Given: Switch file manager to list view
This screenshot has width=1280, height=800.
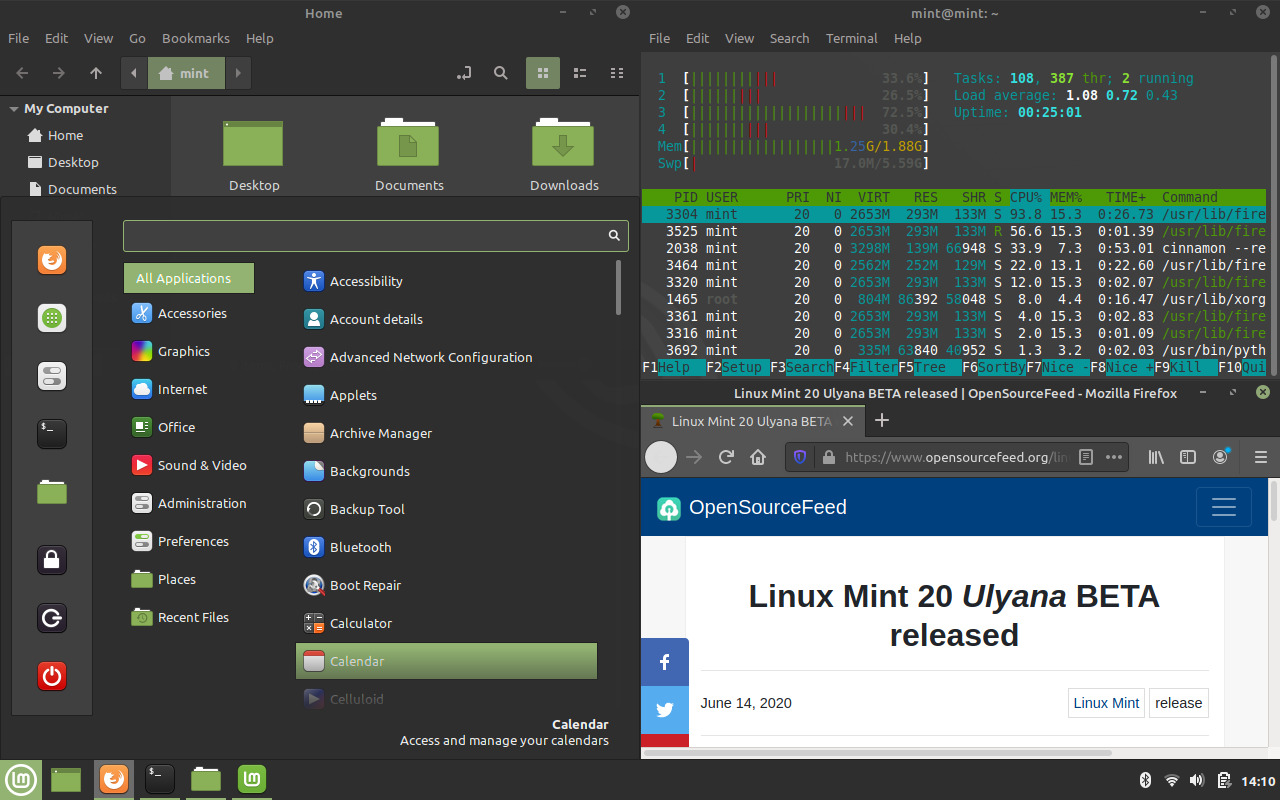Looking at the screenshot, I should (580, 73).
